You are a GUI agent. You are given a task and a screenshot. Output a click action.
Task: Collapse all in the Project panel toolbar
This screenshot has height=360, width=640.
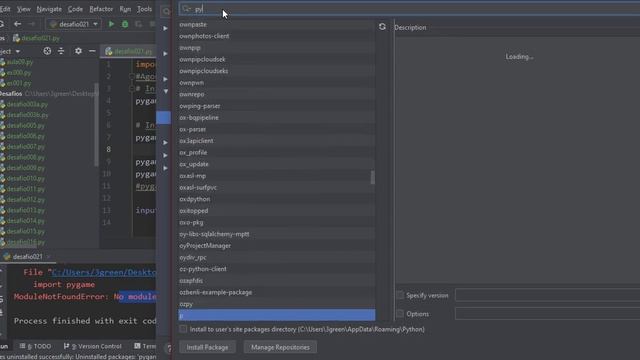pyautogui.click(x=61, y=51)
